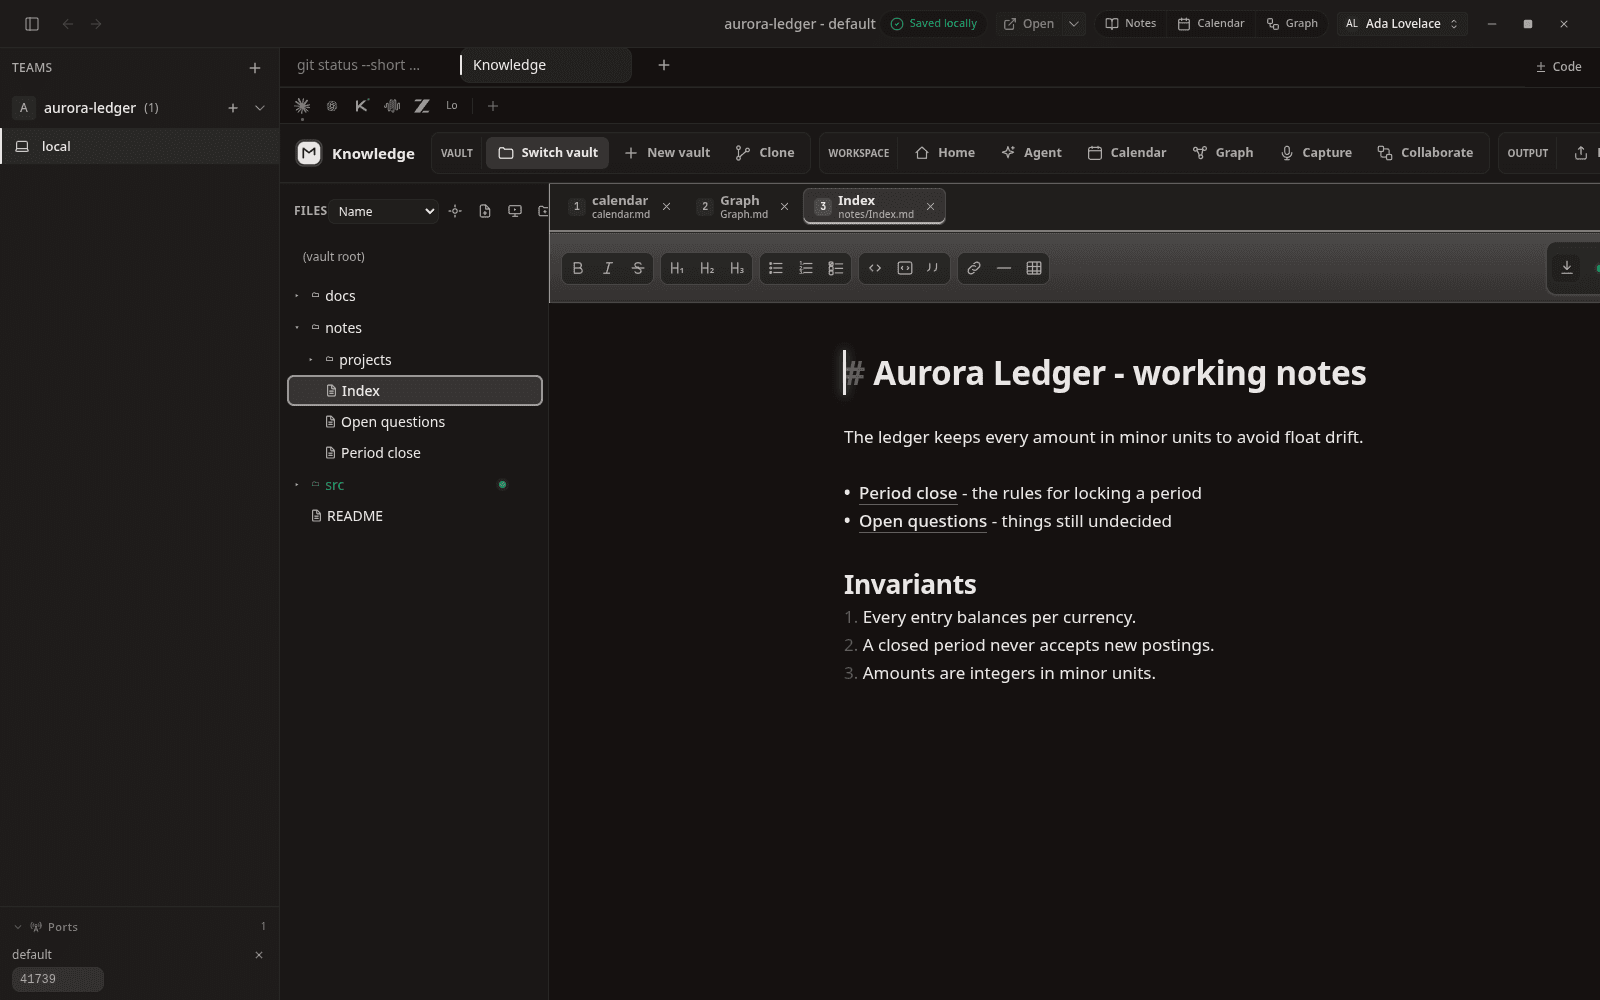Add a new top tab
Image resolution: width=1600 pixels, height=1000 pixels.
(x=663, y=65)
